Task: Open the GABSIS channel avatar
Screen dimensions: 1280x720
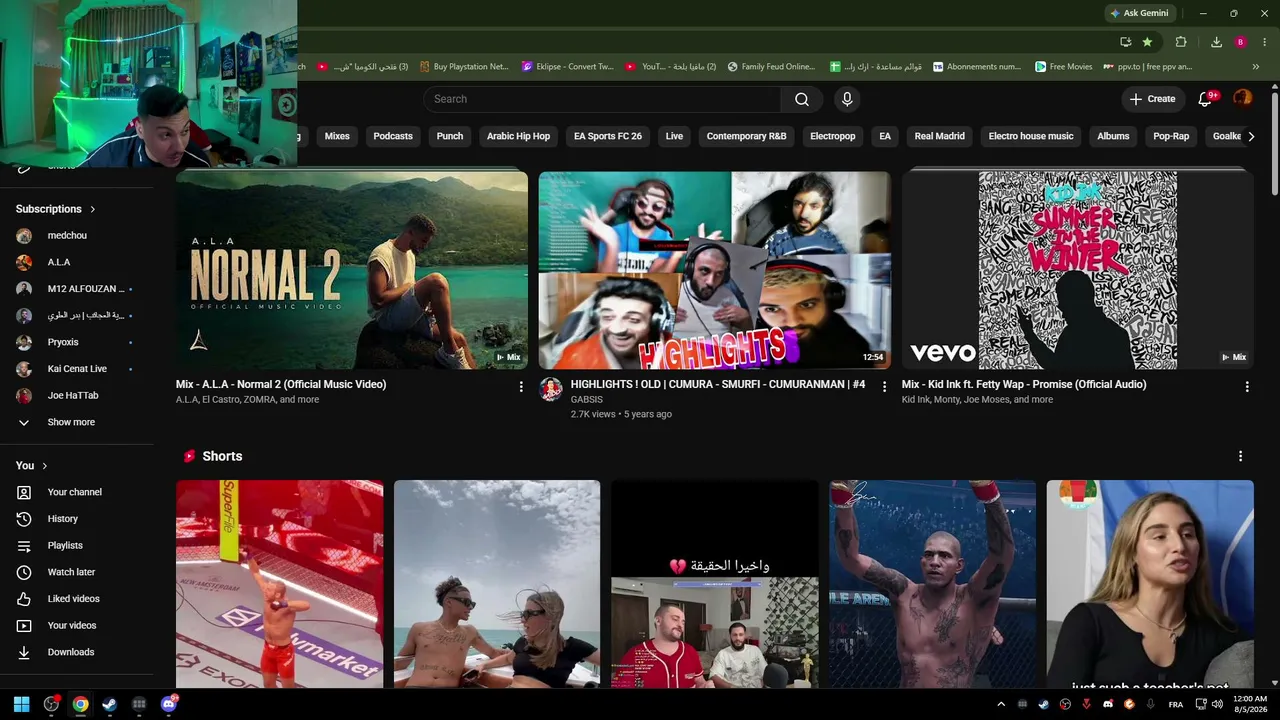Action: [551, 389]
